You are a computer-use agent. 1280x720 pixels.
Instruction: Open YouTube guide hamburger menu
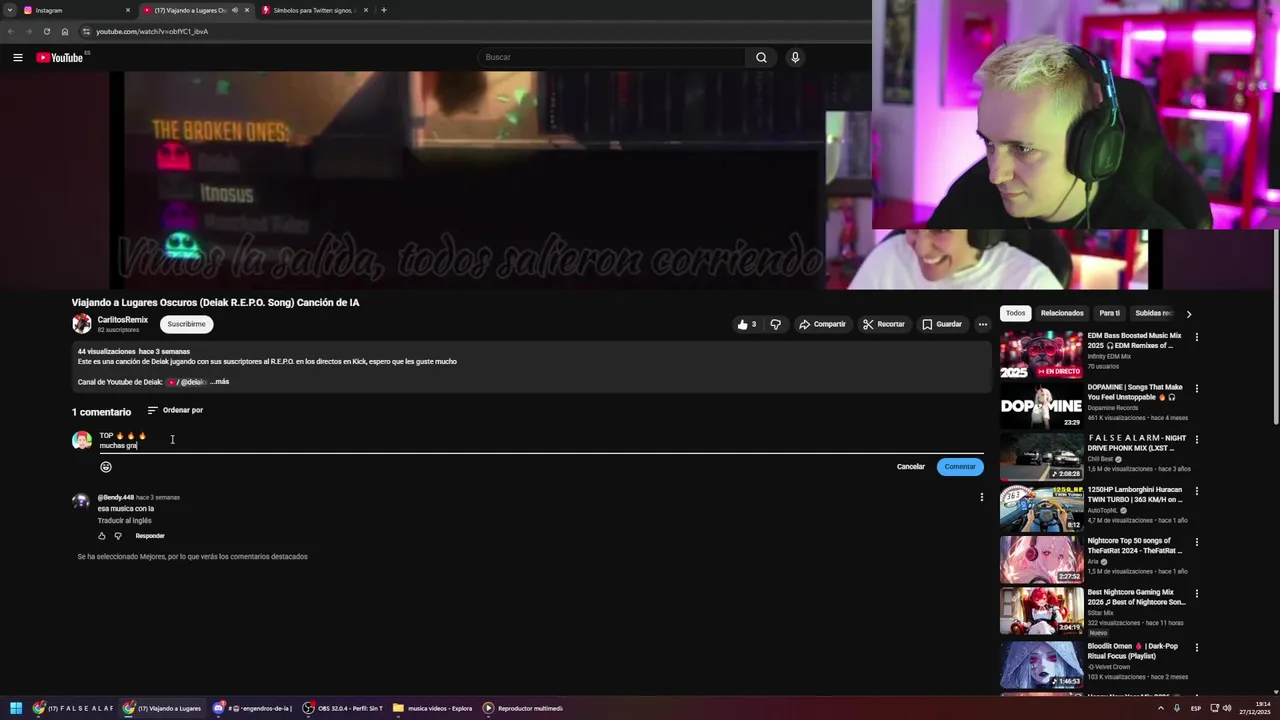[x=18, y=57]
